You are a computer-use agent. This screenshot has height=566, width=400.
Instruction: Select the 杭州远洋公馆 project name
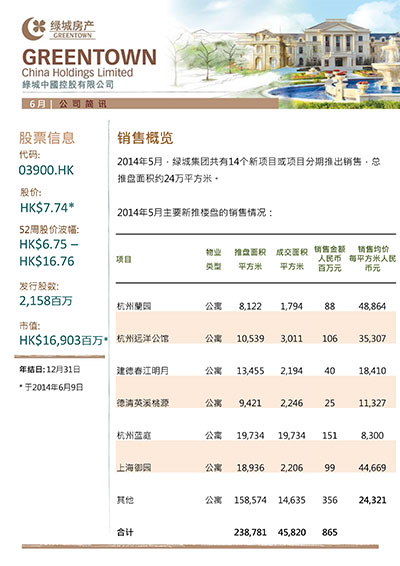[143, 339]
